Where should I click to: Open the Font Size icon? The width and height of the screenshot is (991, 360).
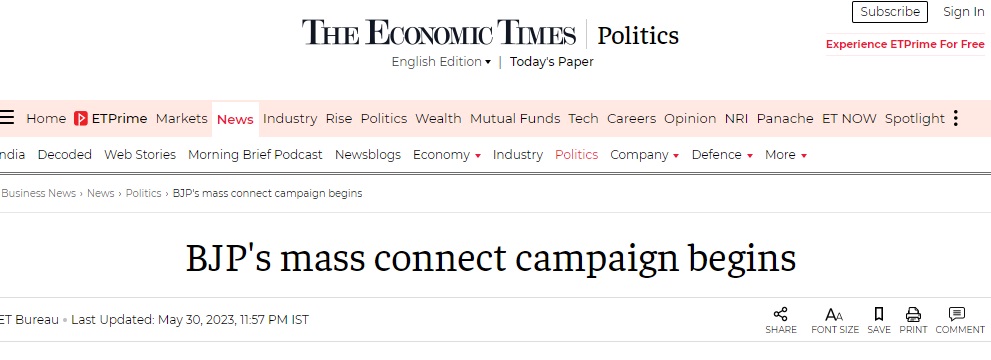click(x=834, y=314)
